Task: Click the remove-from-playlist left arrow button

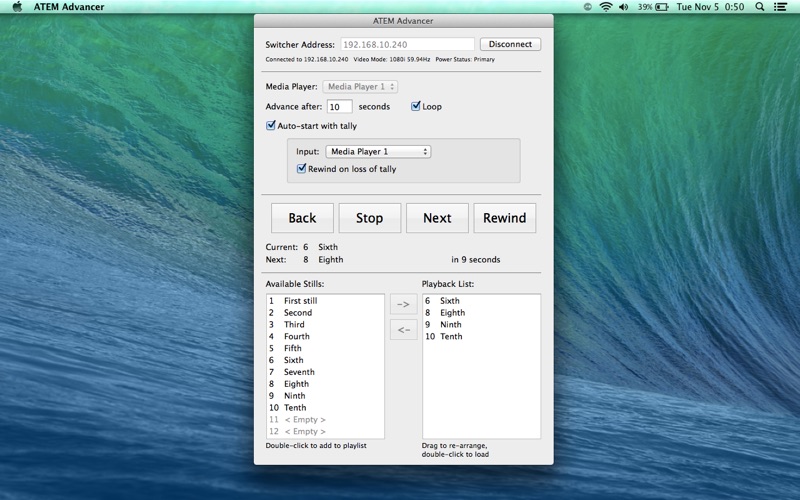Action: tap(403, 330)
